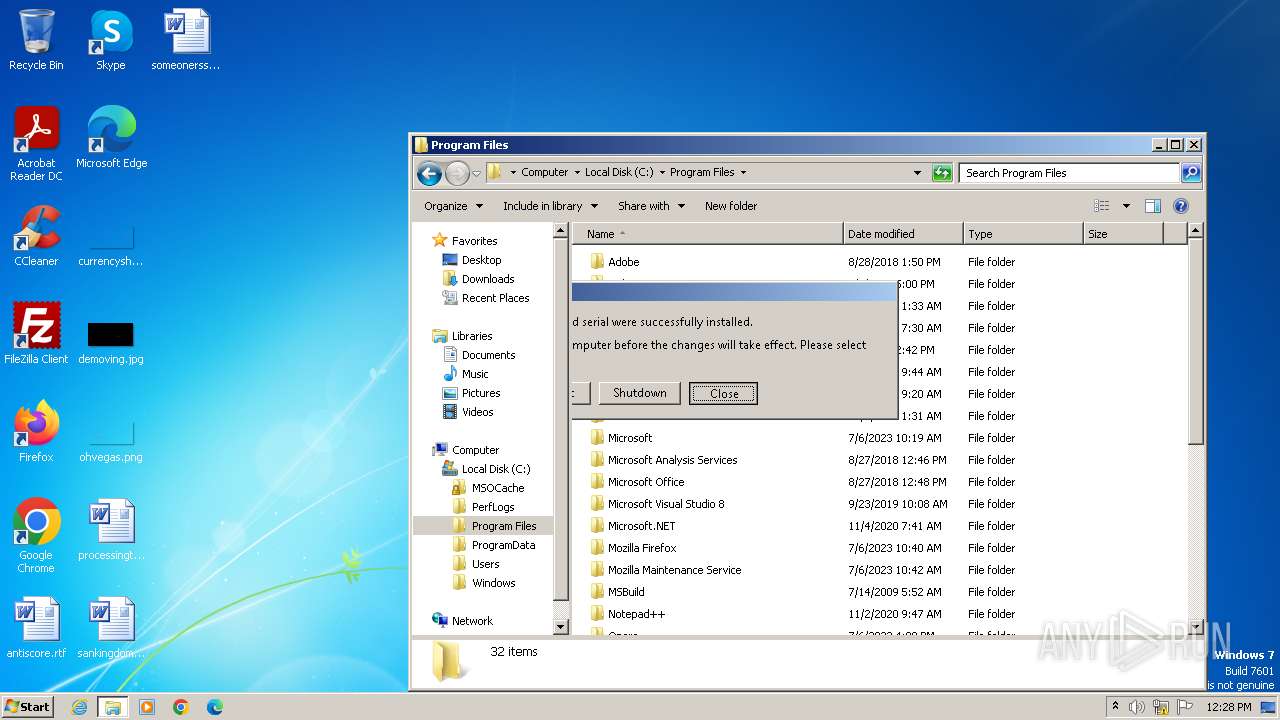Expand the views options dropdown arrow
Image resolution: width=1280 pixels, height=720 pixels.
pos(1125,206)
